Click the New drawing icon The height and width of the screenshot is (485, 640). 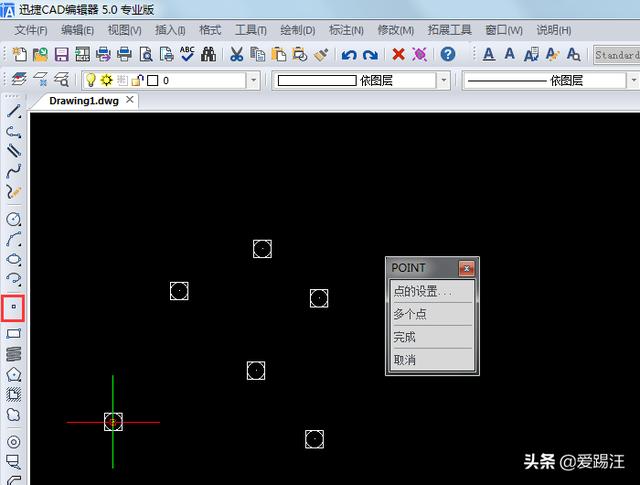(19, 54)
